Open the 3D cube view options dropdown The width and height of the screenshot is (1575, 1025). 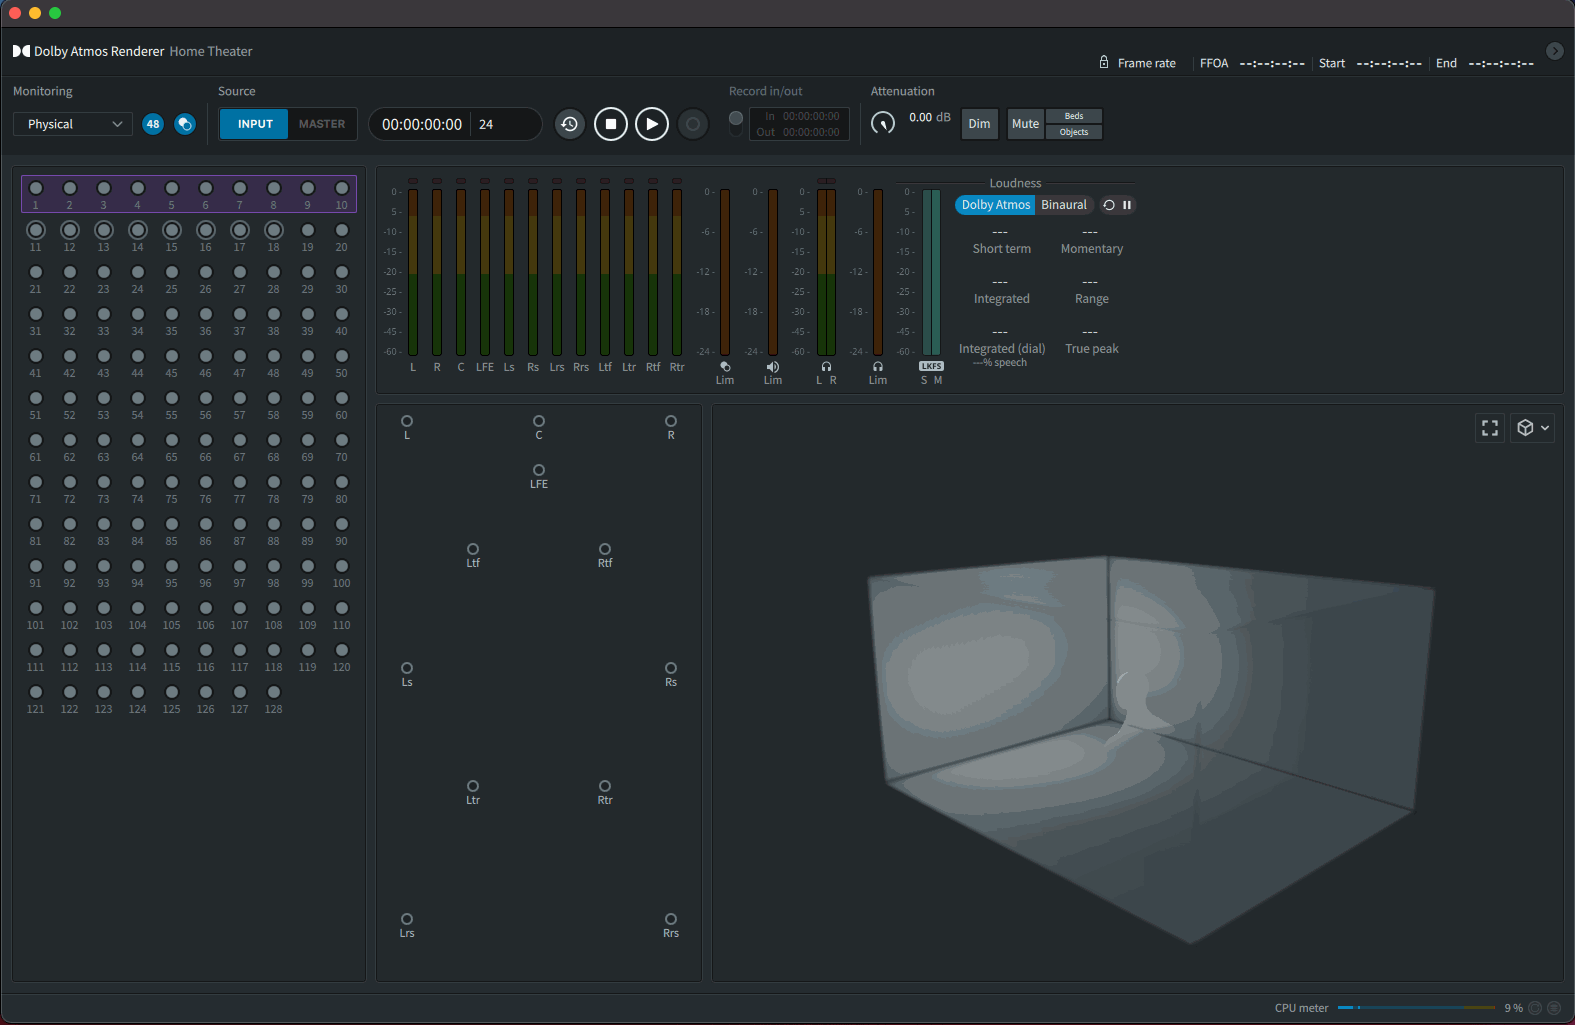[x=1533, y=428]
